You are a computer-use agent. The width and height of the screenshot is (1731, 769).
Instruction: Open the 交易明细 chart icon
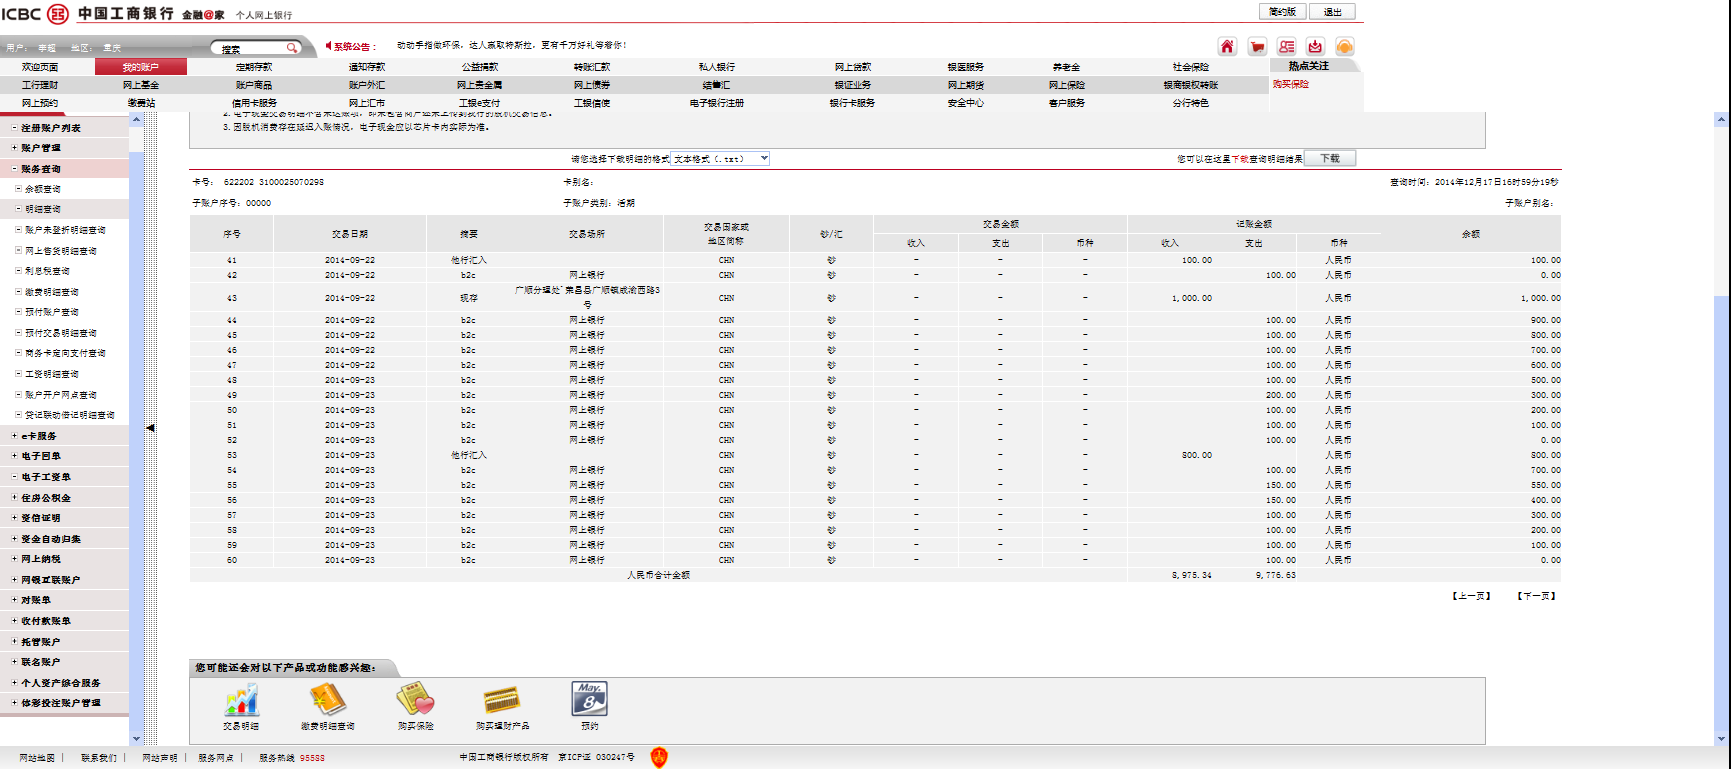click(241, 700)
